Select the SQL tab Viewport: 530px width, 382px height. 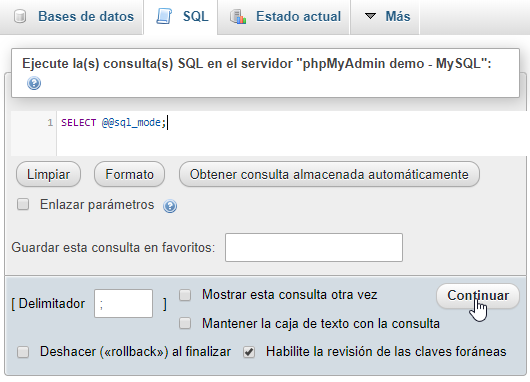(182, 17)
